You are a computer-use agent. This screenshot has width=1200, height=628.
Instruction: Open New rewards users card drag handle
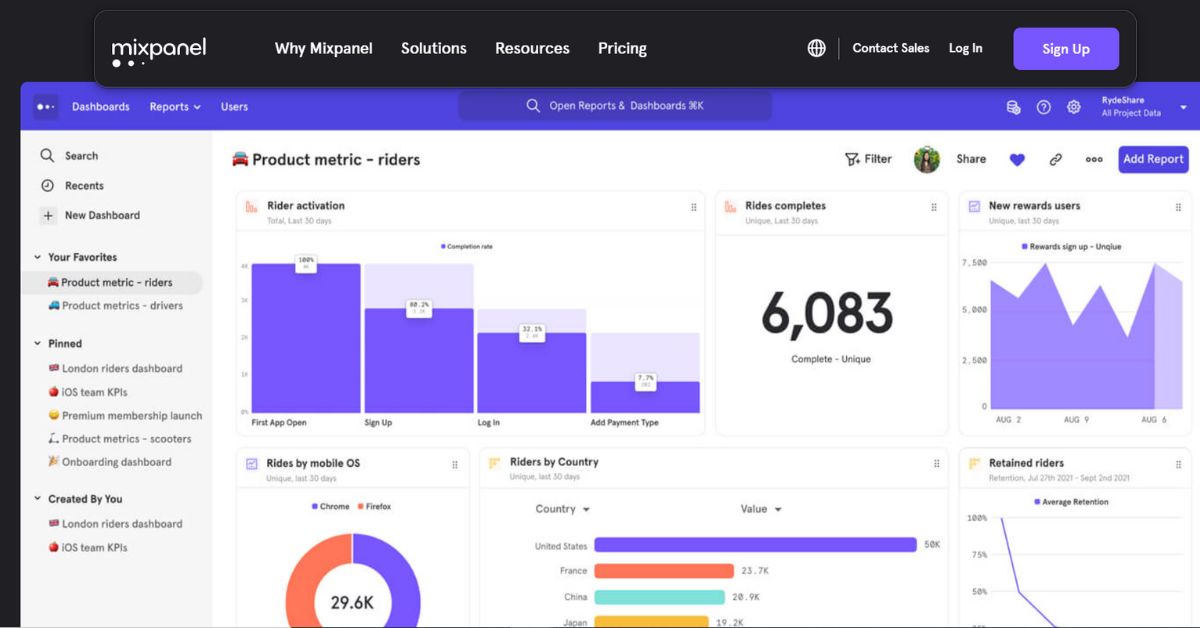click(x=1178, y=208)
